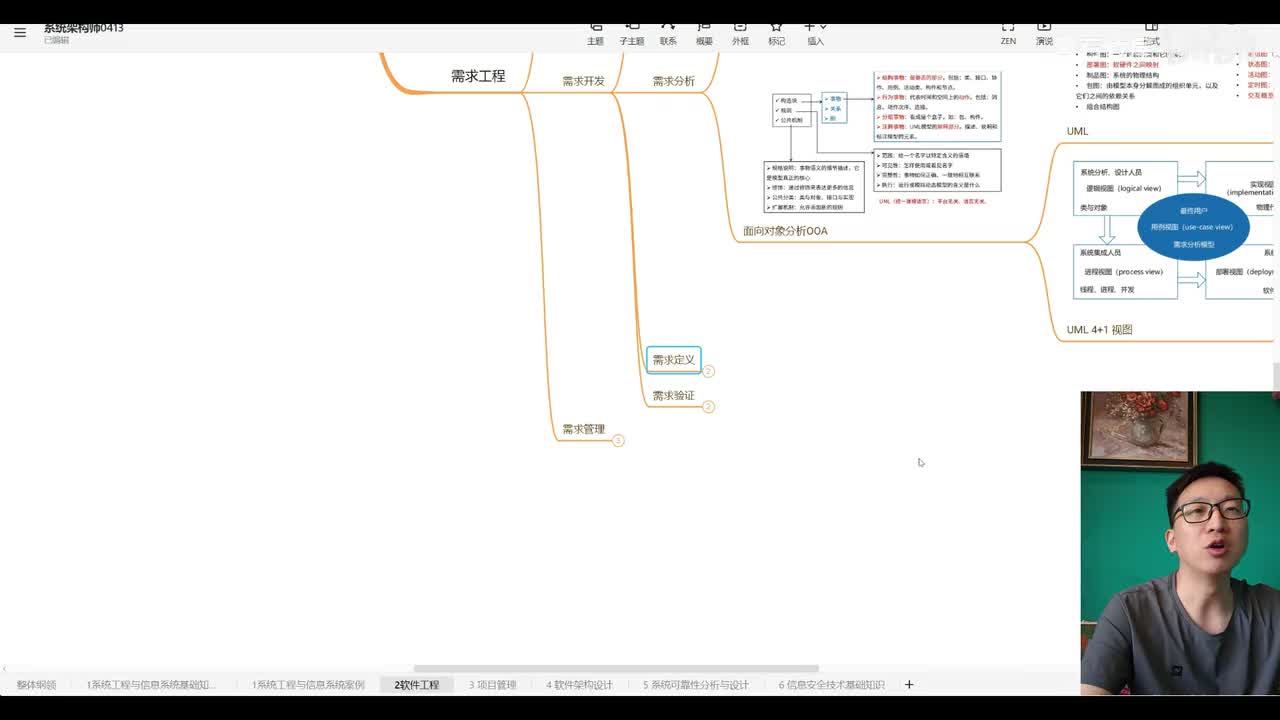Add a new sheet with plus button
The width and height of the screenshot is (1280, 720).
[x=909, y=685]
